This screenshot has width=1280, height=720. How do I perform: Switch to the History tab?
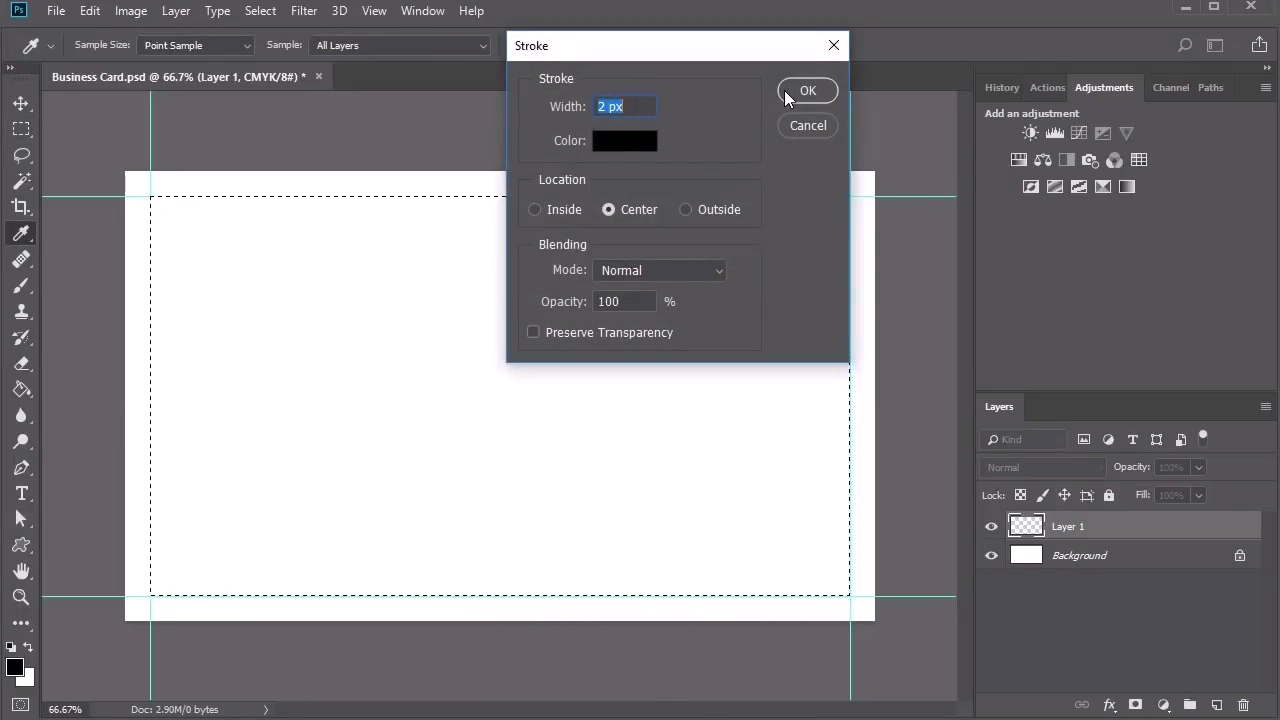click(1001, 88)
